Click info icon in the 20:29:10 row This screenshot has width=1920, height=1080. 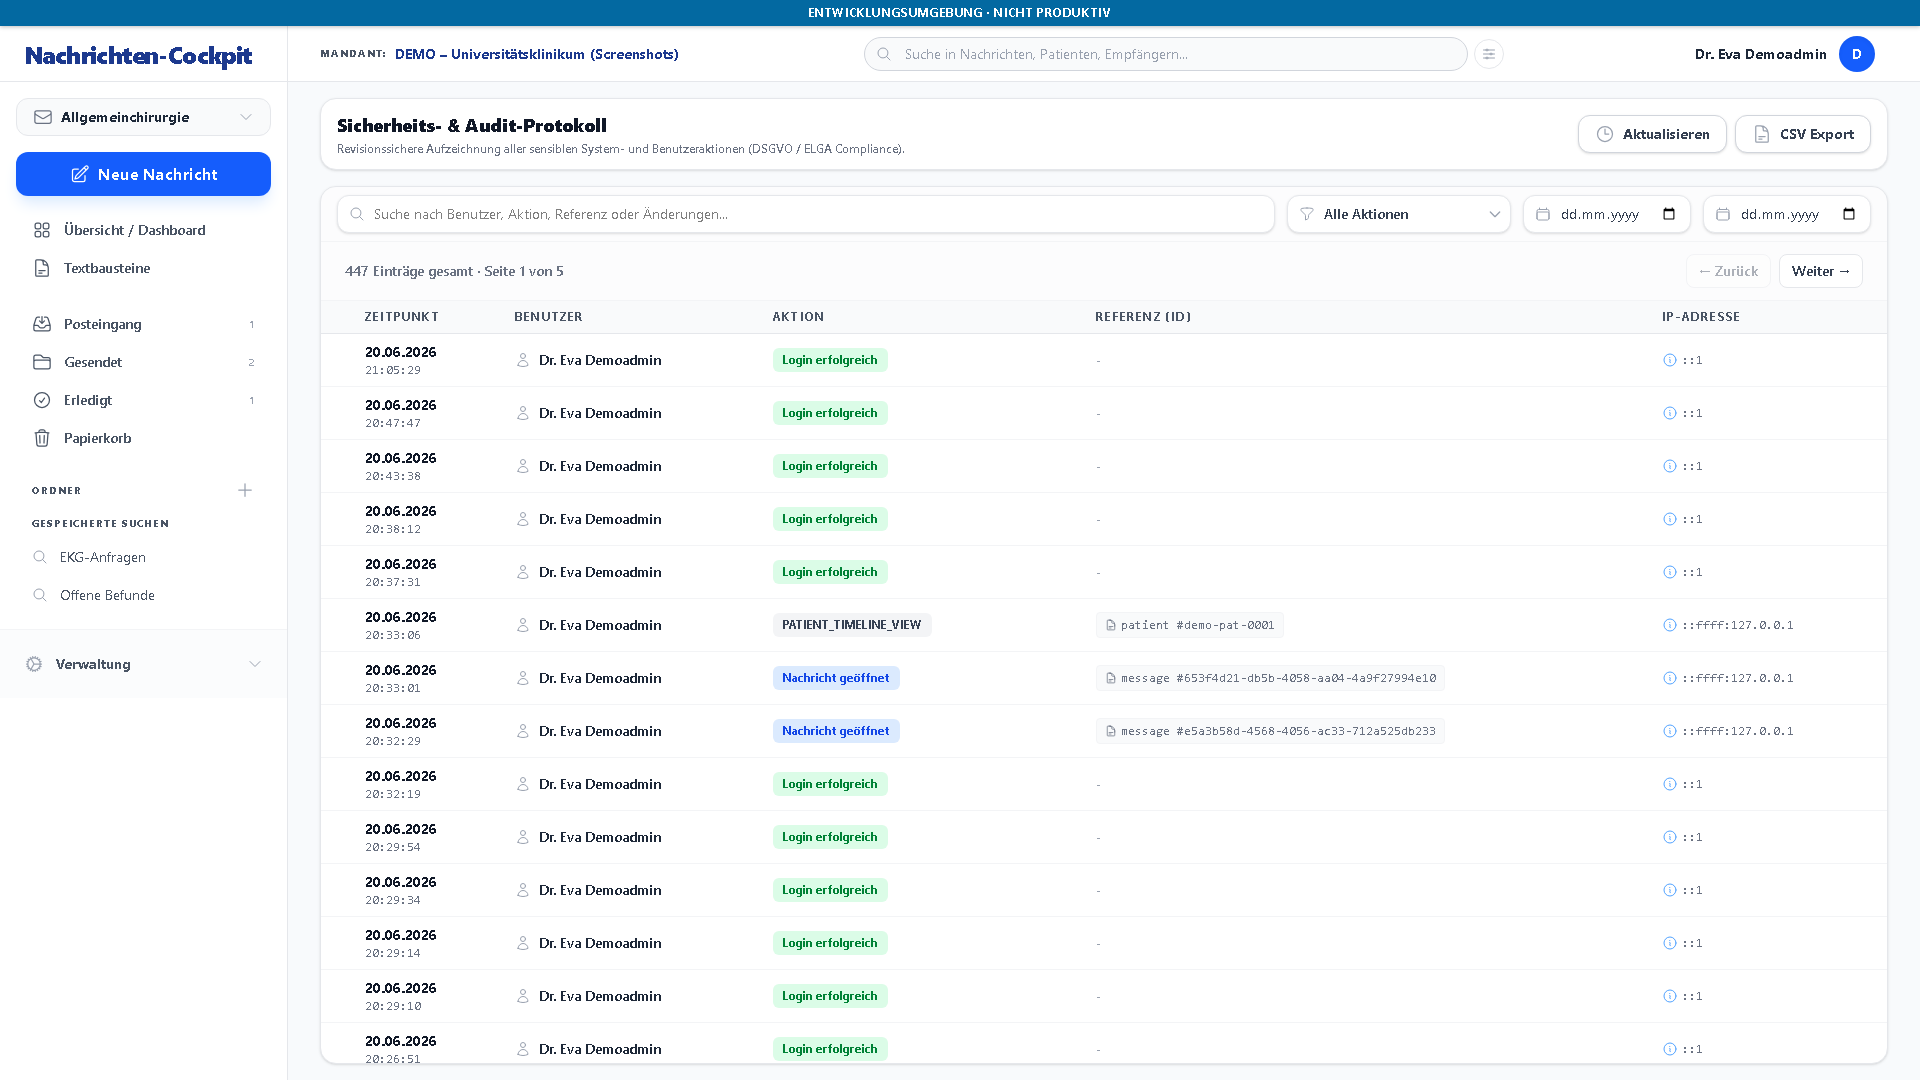[x=1669, y=996]
